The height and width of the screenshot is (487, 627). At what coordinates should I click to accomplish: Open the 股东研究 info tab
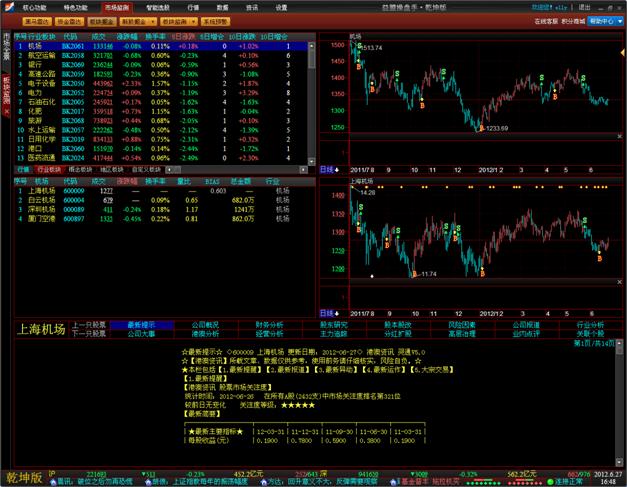[333, 325]
